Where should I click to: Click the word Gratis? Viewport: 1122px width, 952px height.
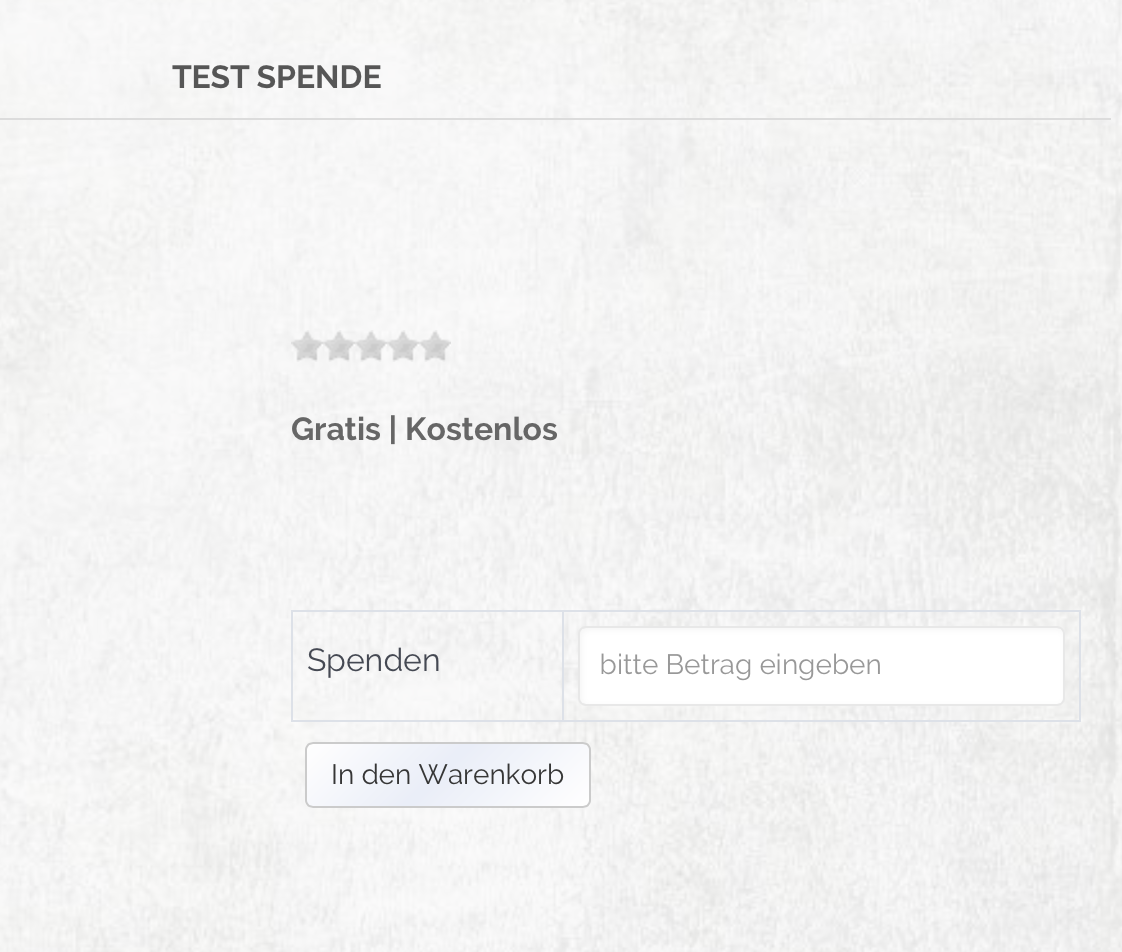click(336, 430)
